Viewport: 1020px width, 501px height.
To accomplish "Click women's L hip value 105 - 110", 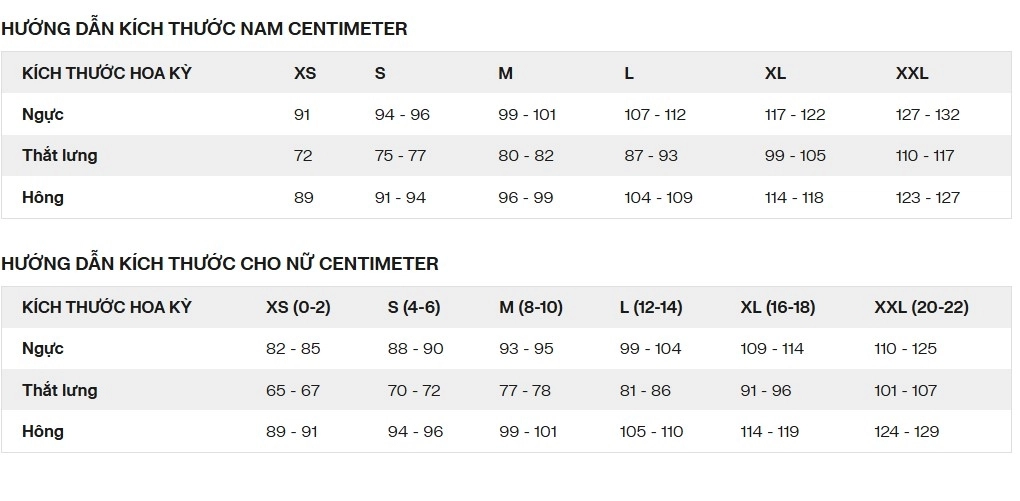I will click(x=651, y=431).
